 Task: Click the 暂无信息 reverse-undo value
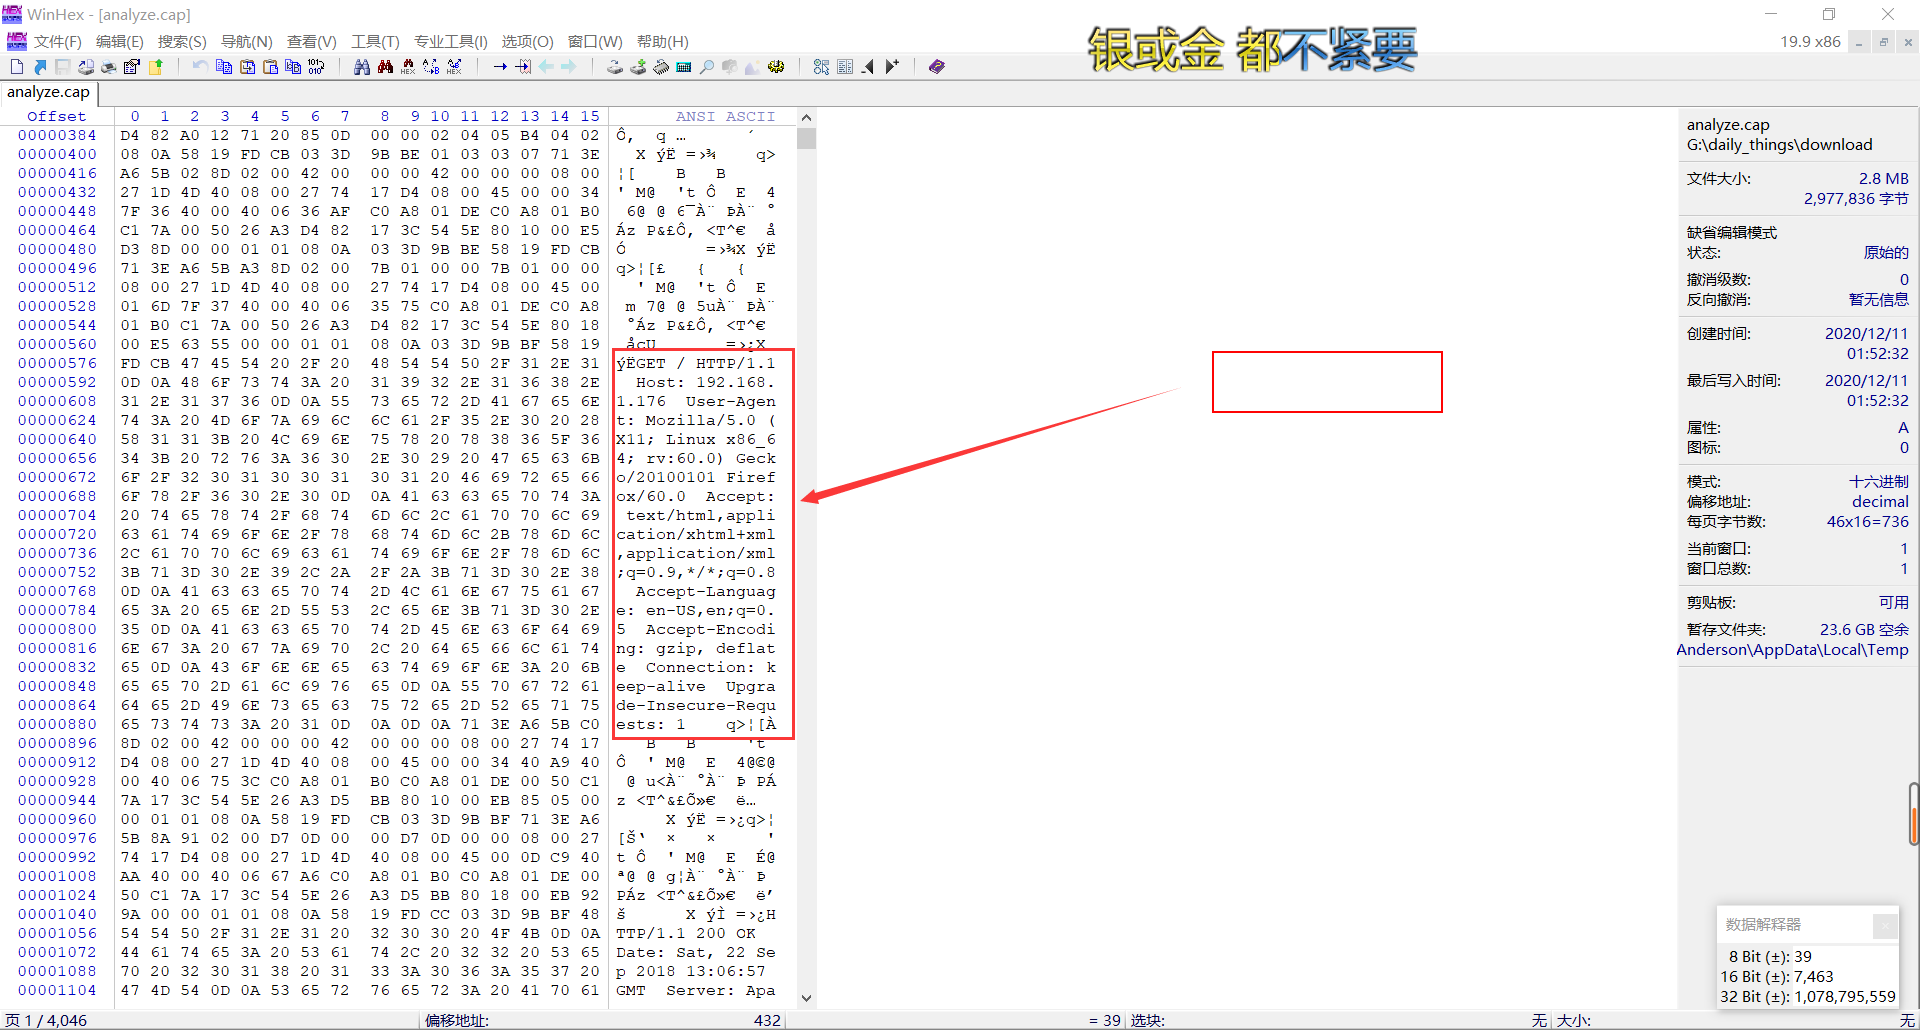(x=1878, y=299)
